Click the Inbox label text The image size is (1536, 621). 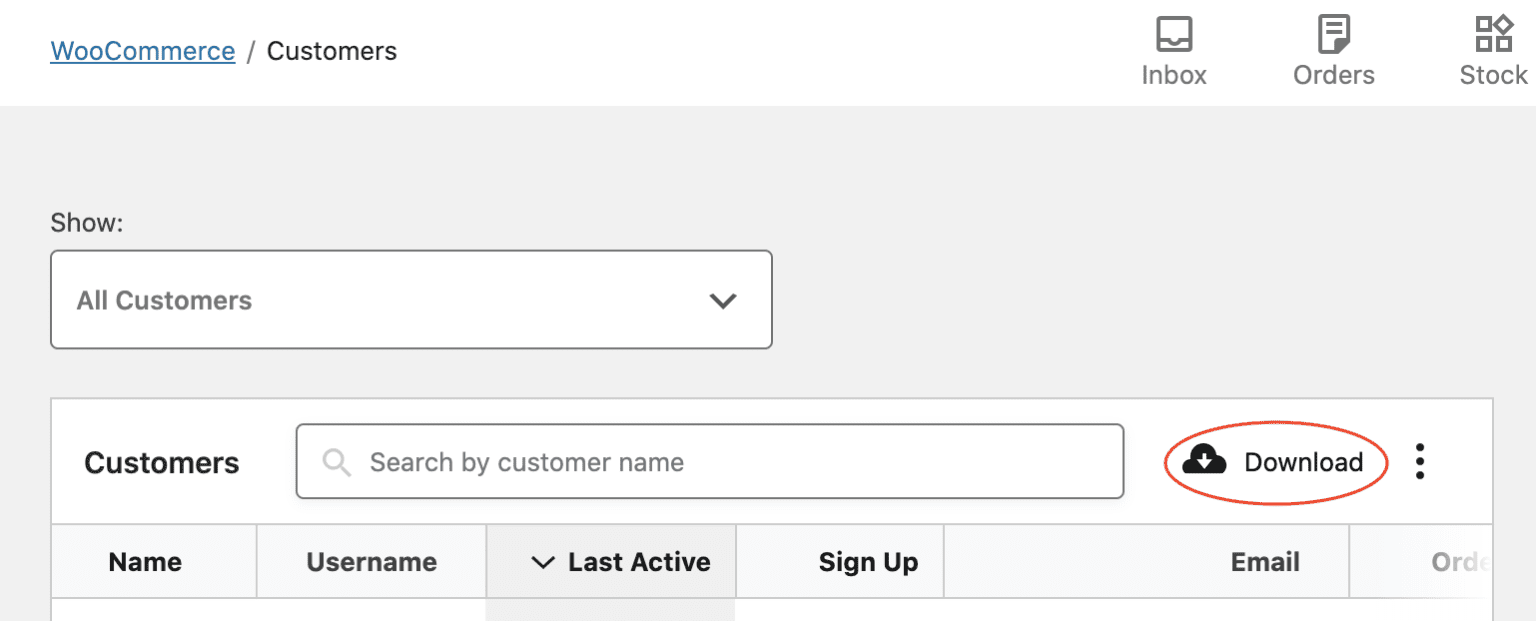pyautogui.click(x=1174, y=75)
